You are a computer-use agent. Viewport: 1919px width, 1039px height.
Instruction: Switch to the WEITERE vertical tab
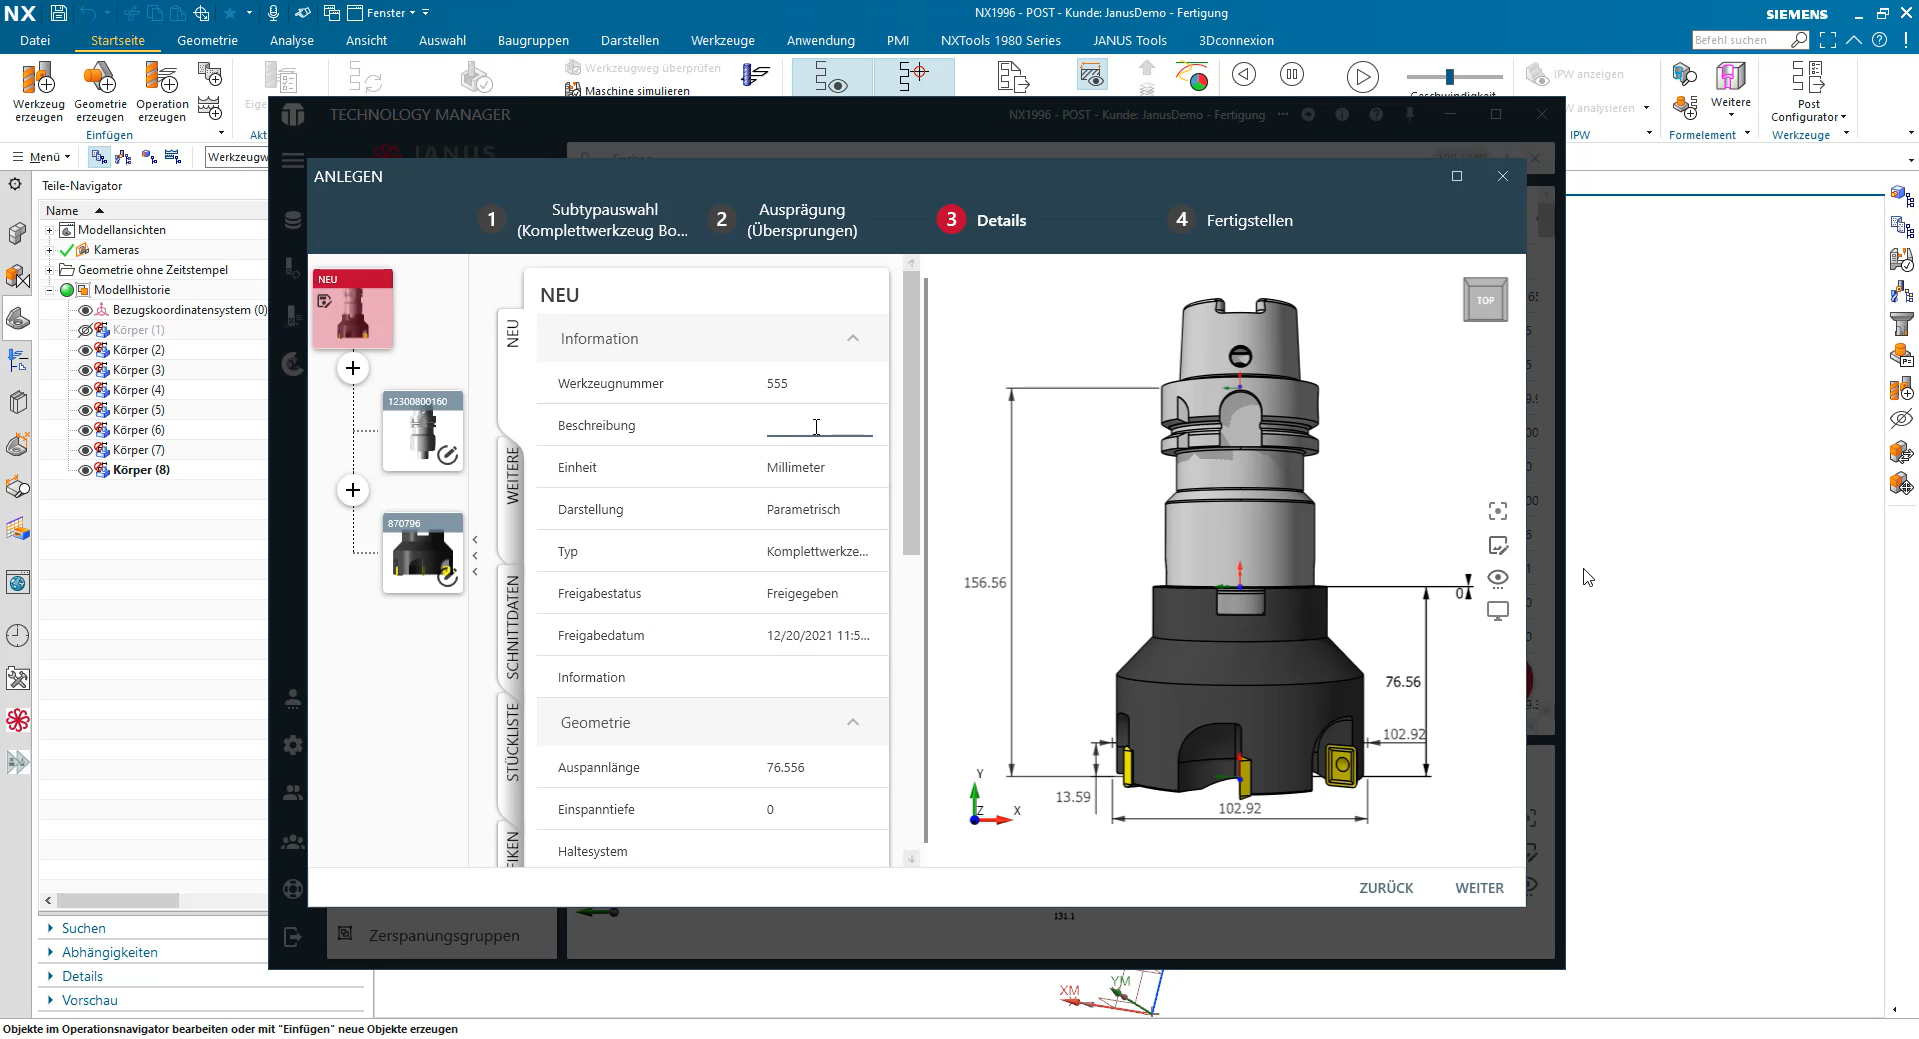click(512, 476)
